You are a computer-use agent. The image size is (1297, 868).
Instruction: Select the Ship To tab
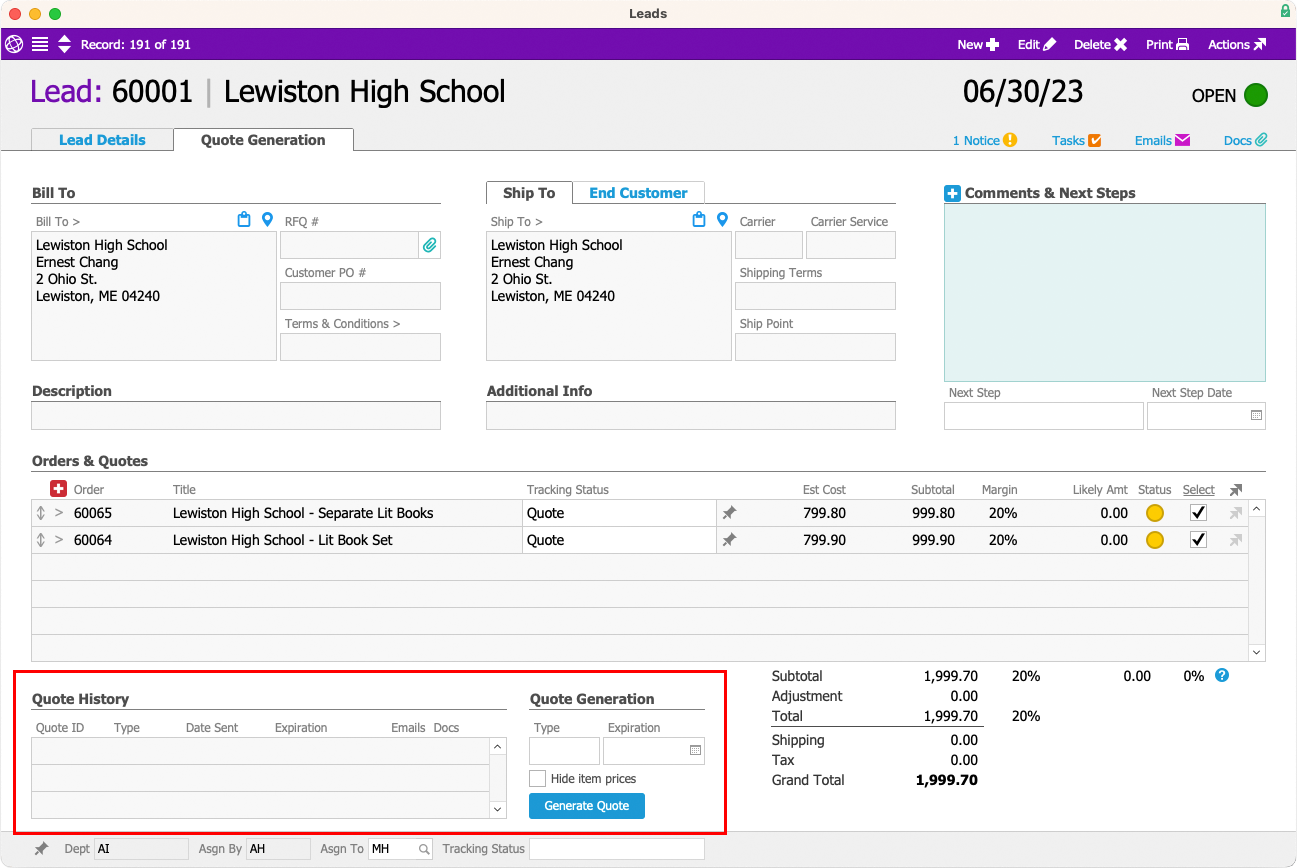[x=529, y=193]
